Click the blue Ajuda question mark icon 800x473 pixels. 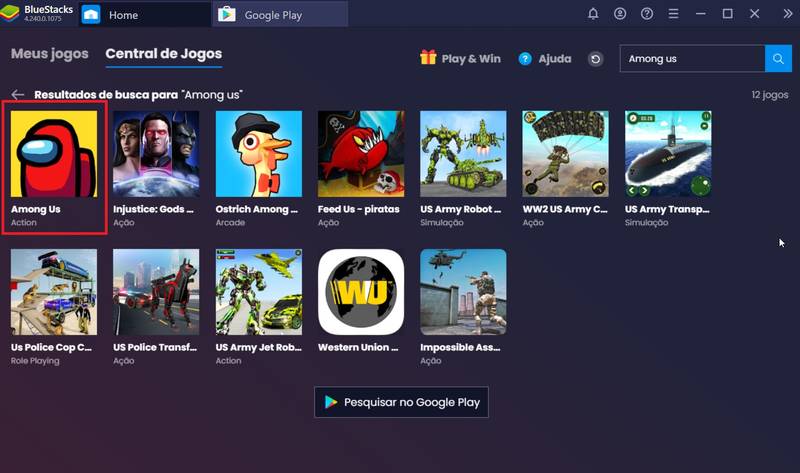pyautogui.click(x=525, y=59)
